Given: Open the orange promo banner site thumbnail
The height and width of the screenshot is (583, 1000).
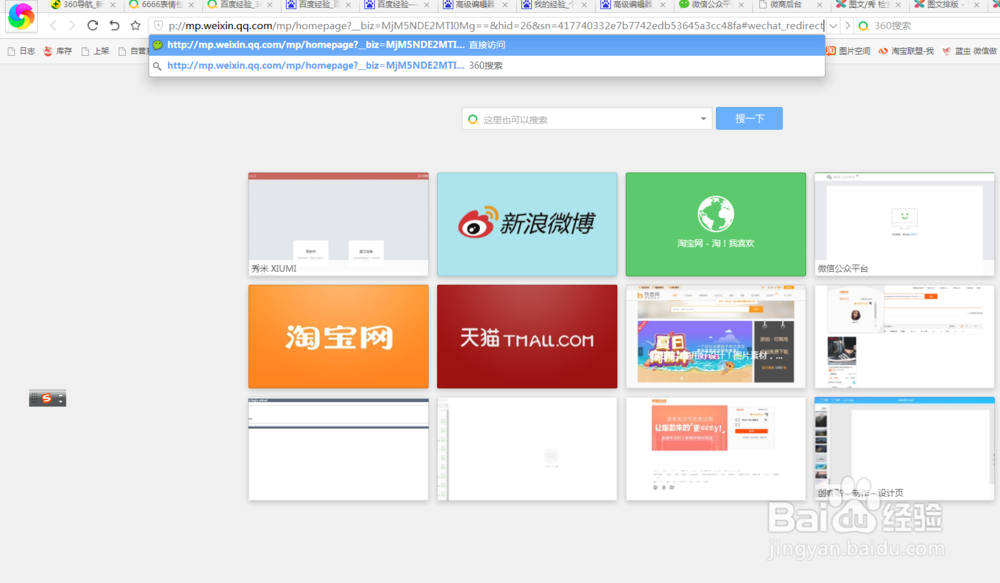Looking at the screenshot, I should (x=716, y=448).
